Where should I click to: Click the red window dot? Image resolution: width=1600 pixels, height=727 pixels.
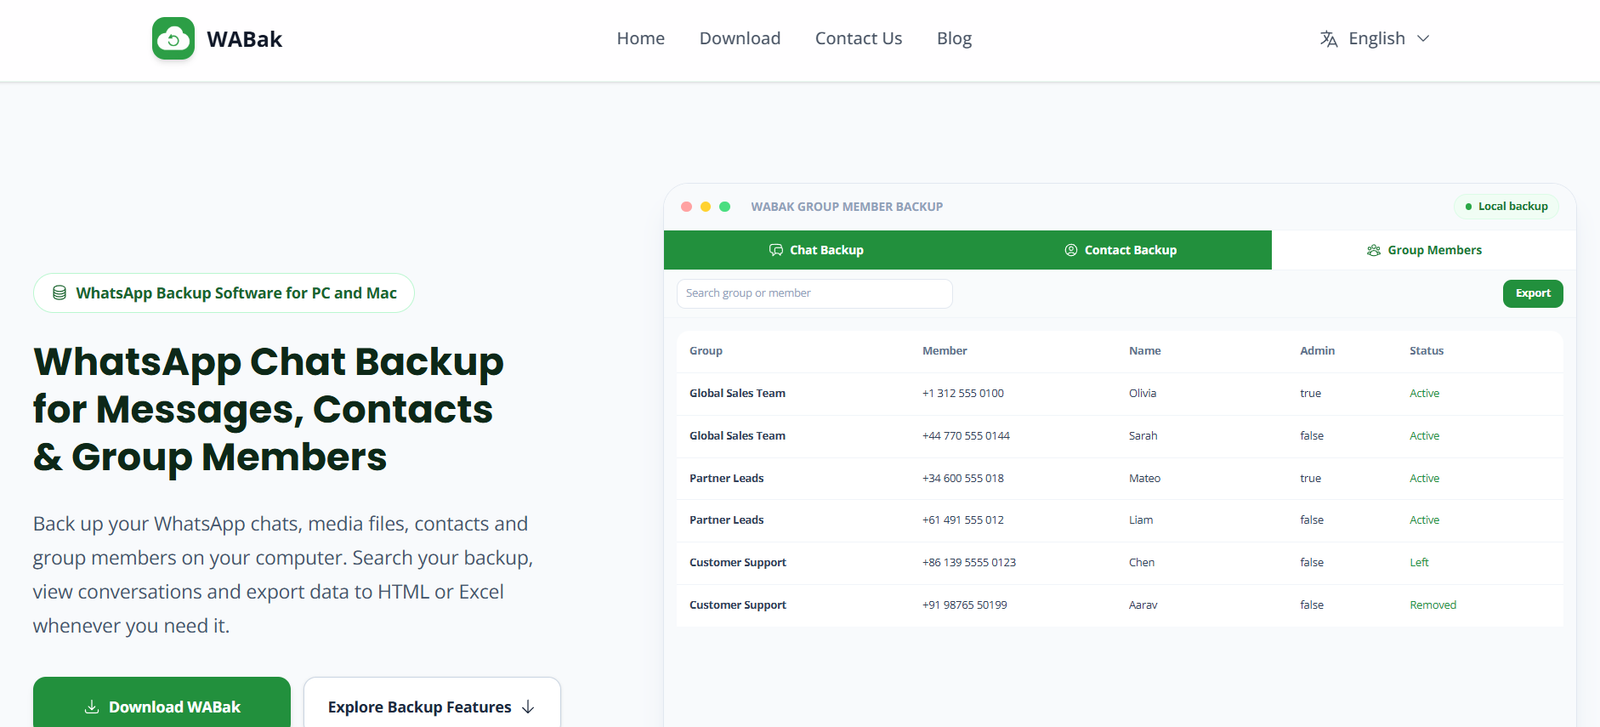(686, 207)
